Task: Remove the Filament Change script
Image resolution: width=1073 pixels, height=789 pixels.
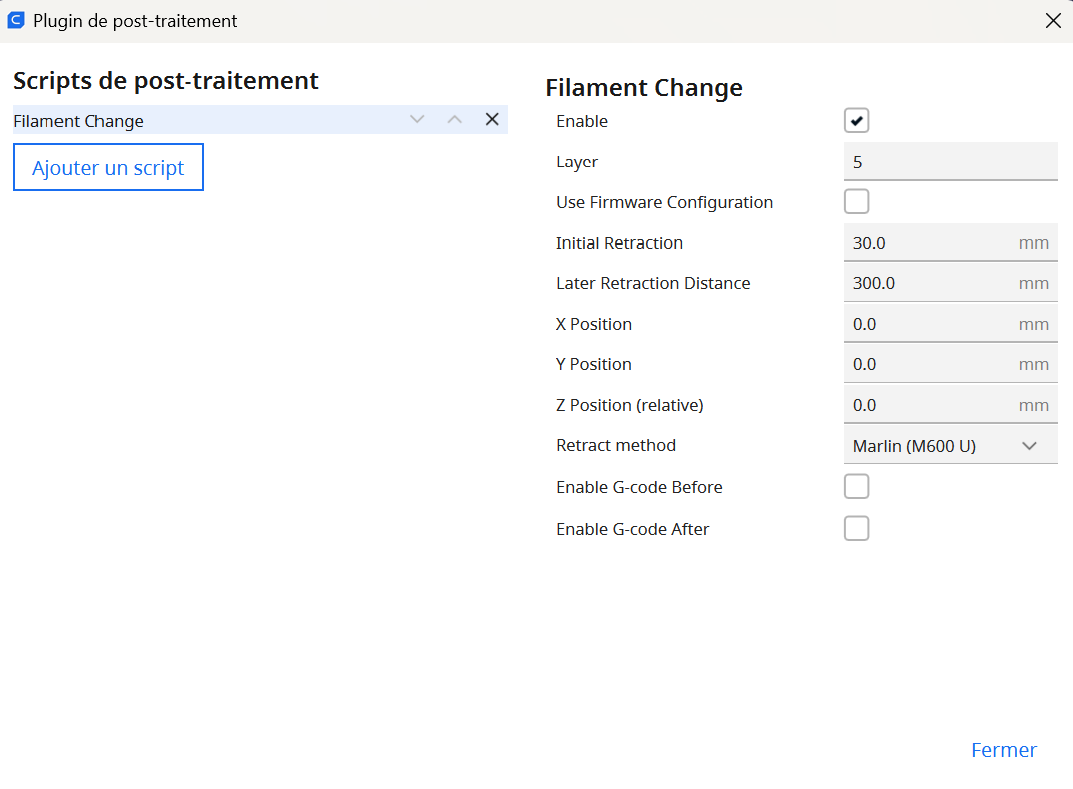Action: pyautogui.click(x=492, y=120)
